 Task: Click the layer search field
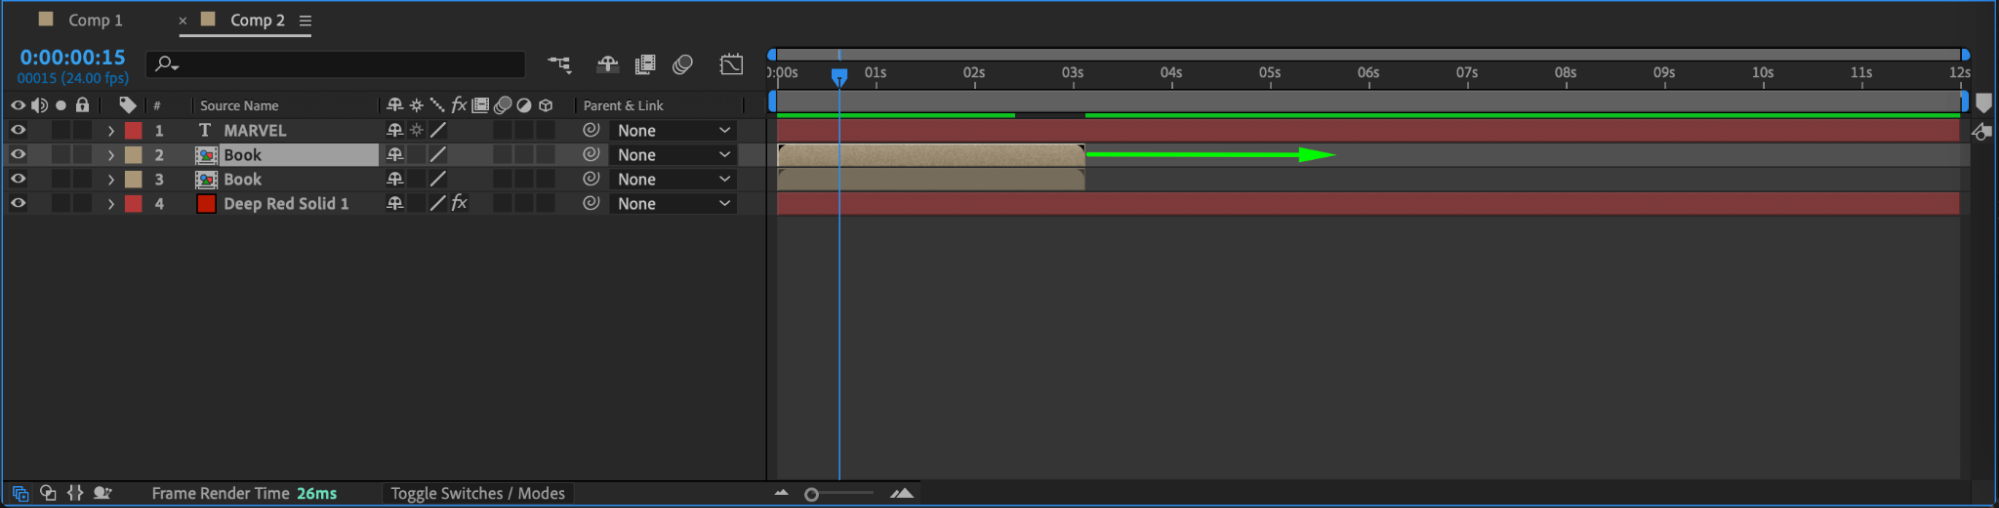(336, 64)
